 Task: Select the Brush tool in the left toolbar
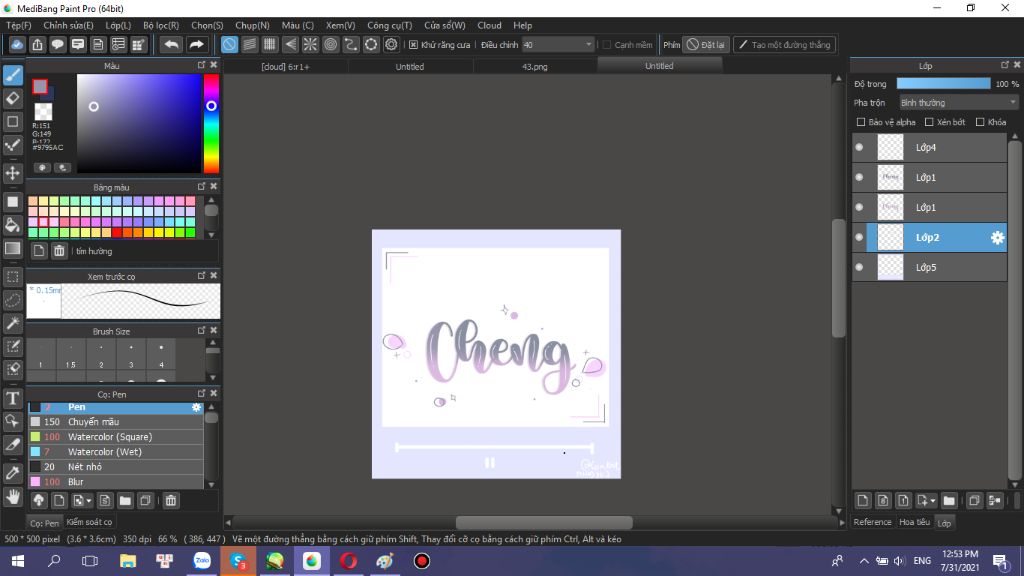pos(13,75)
